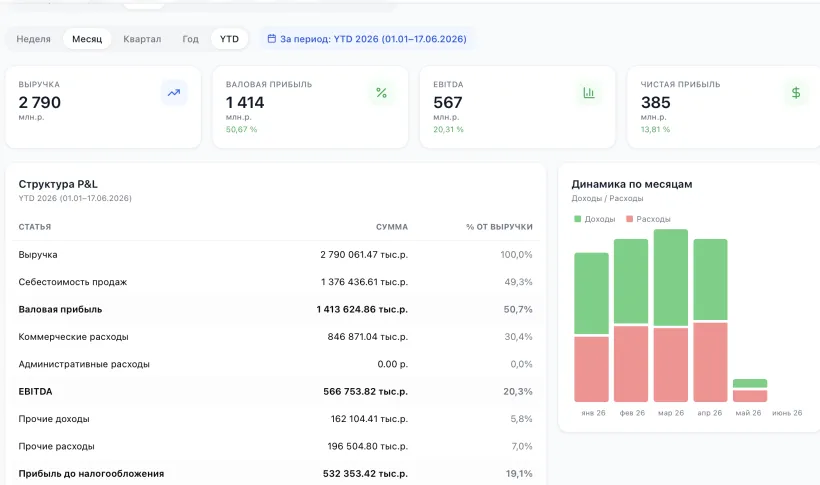Toggle the green Доходы legend swatch

pos(577,219)
